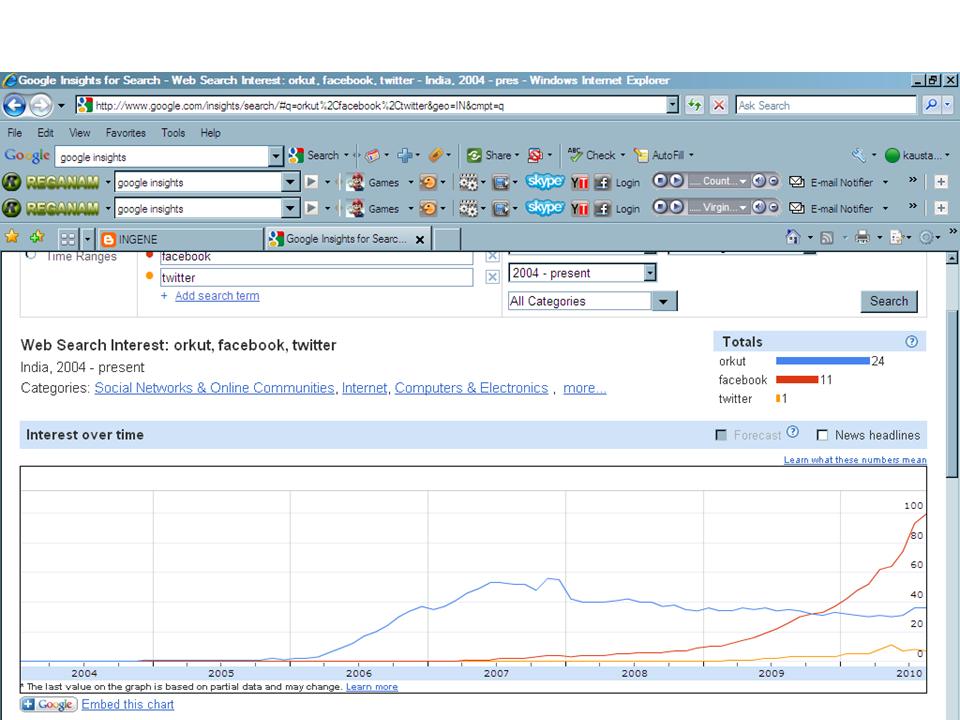Click the Totals help question mark icon

click(x=911, y=342)
